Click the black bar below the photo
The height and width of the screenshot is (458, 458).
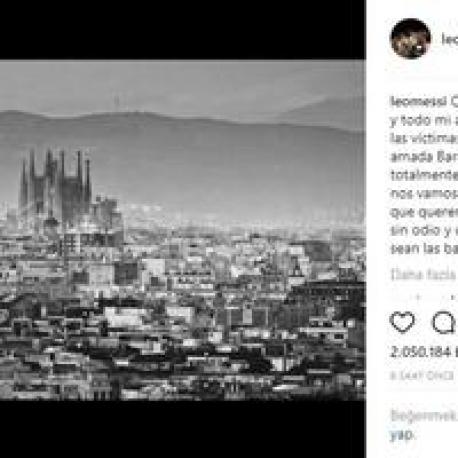[x=183, y=429]
